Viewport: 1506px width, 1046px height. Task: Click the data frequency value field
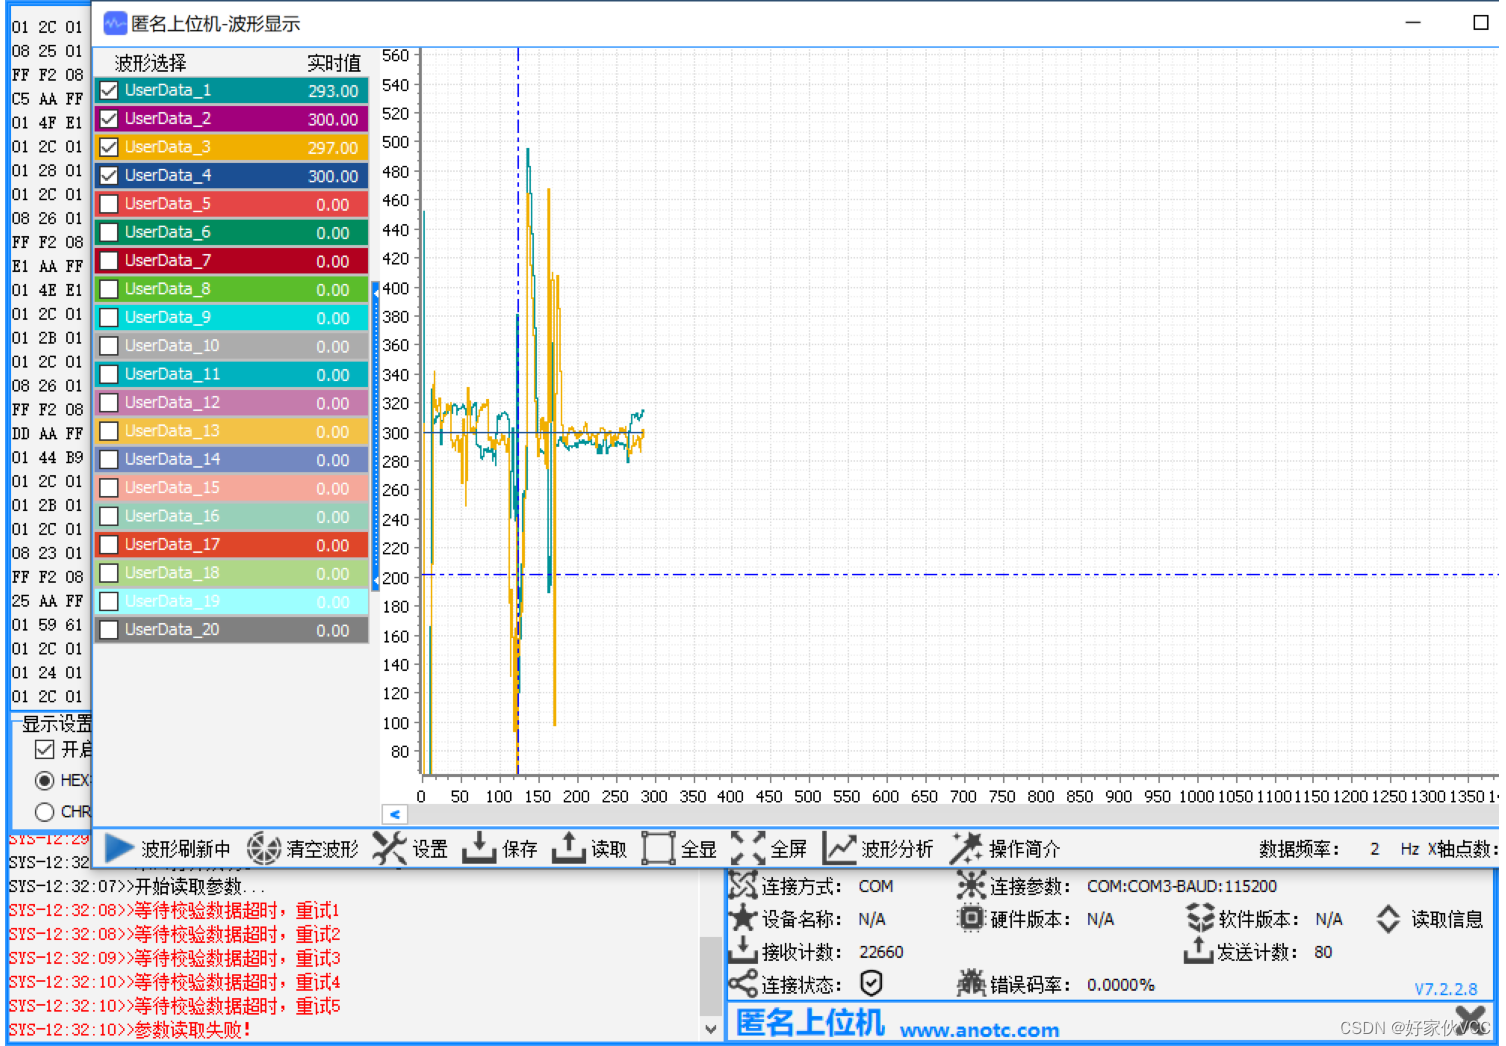(x=1374, y=849)
